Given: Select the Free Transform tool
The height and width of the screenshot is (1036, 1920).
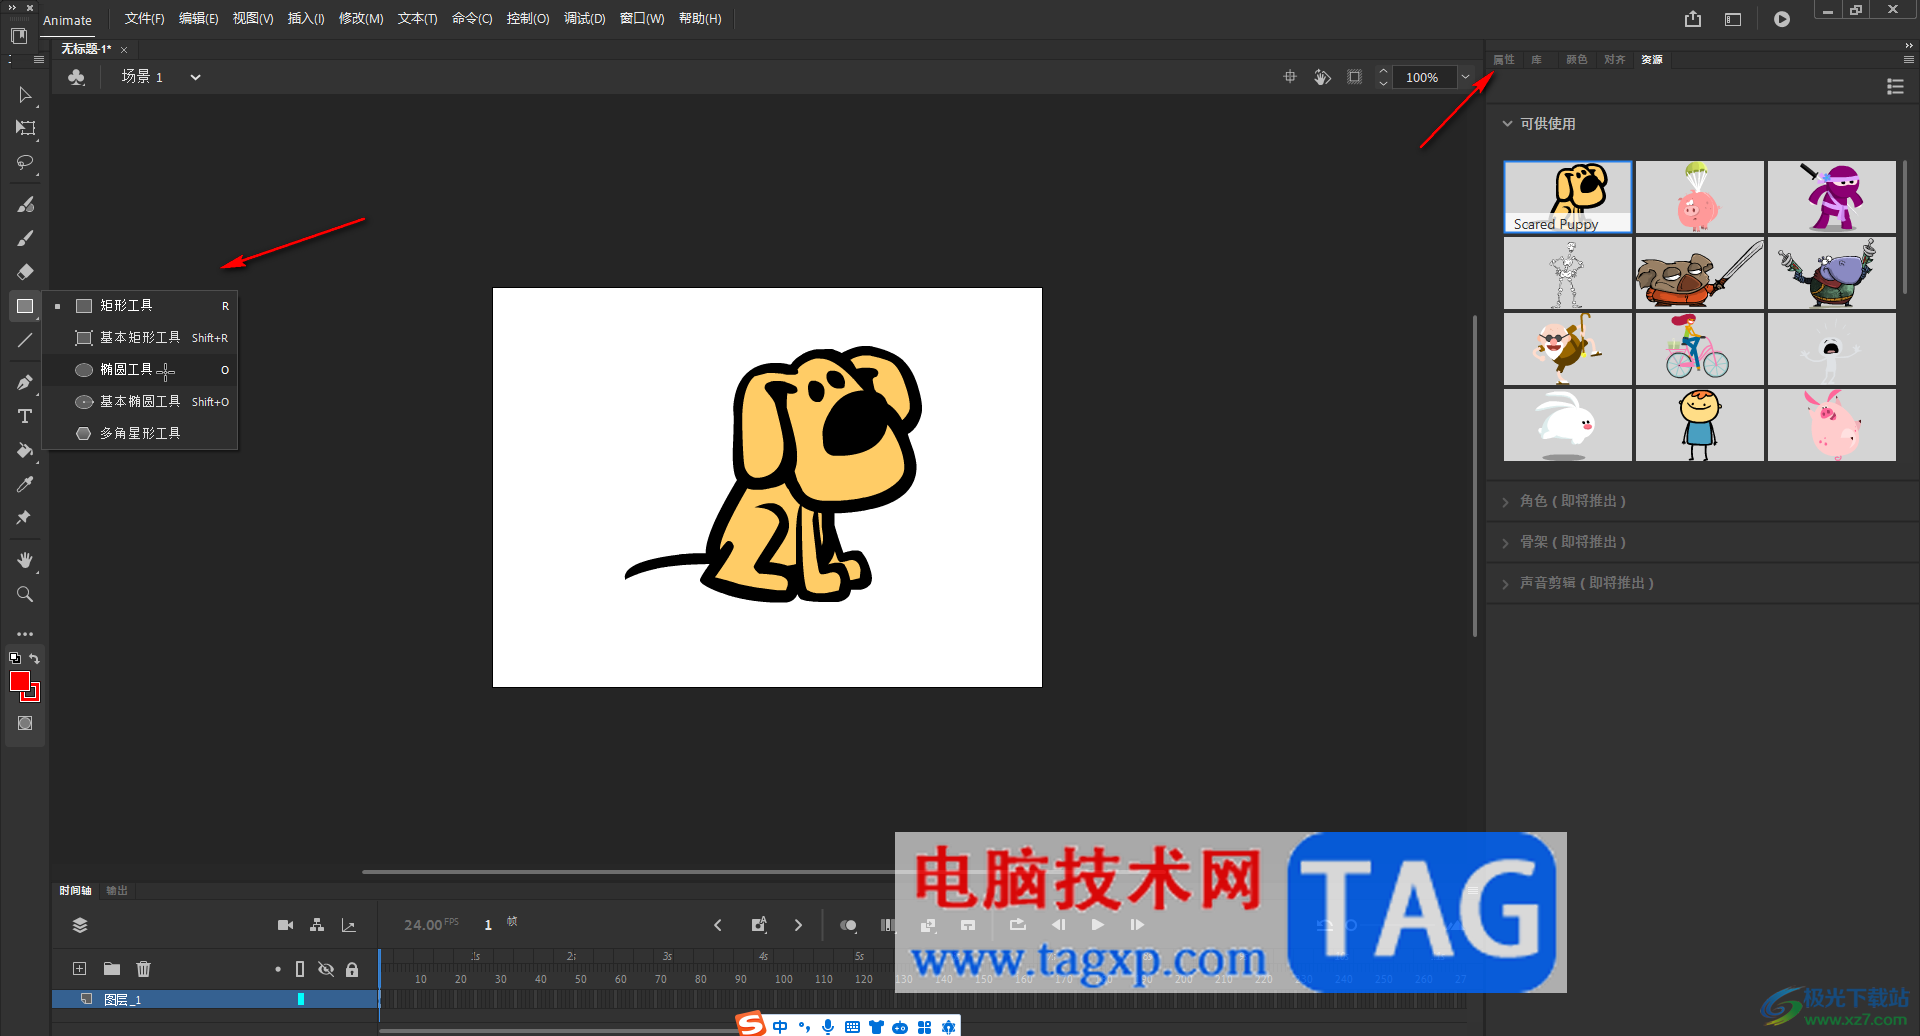Looking at the screenshot, I should coord(25,128).
